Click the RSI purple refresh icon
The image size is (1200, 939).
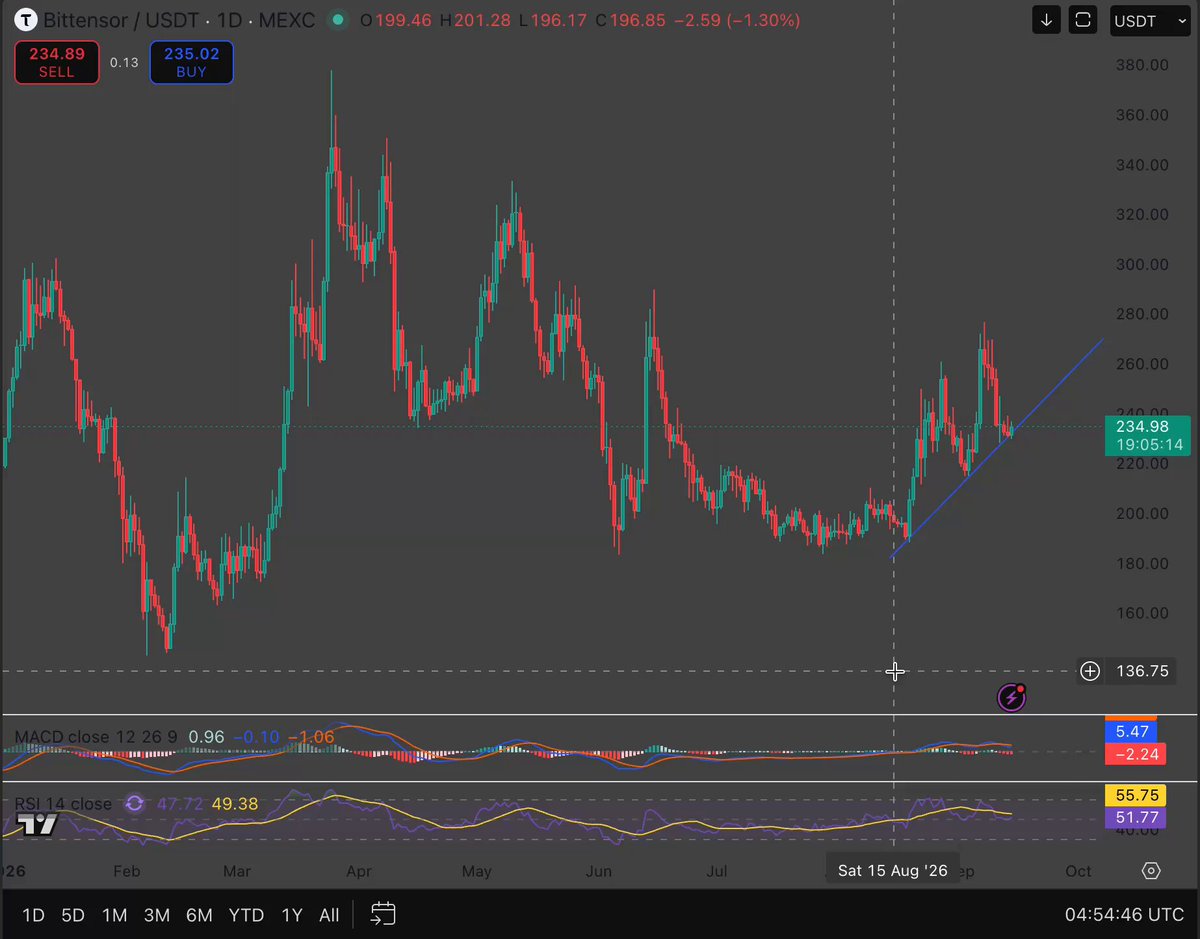tap(134, 803)
